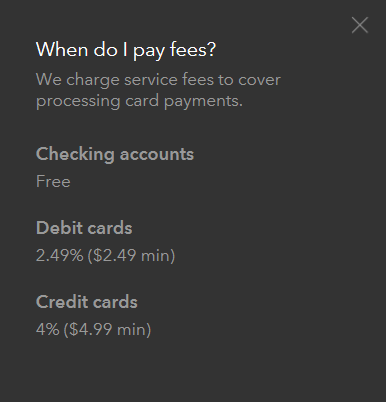The height and width of the screenshot is (402, 386).
Task: Click the "Free" fee label
Action: point(53,182)
